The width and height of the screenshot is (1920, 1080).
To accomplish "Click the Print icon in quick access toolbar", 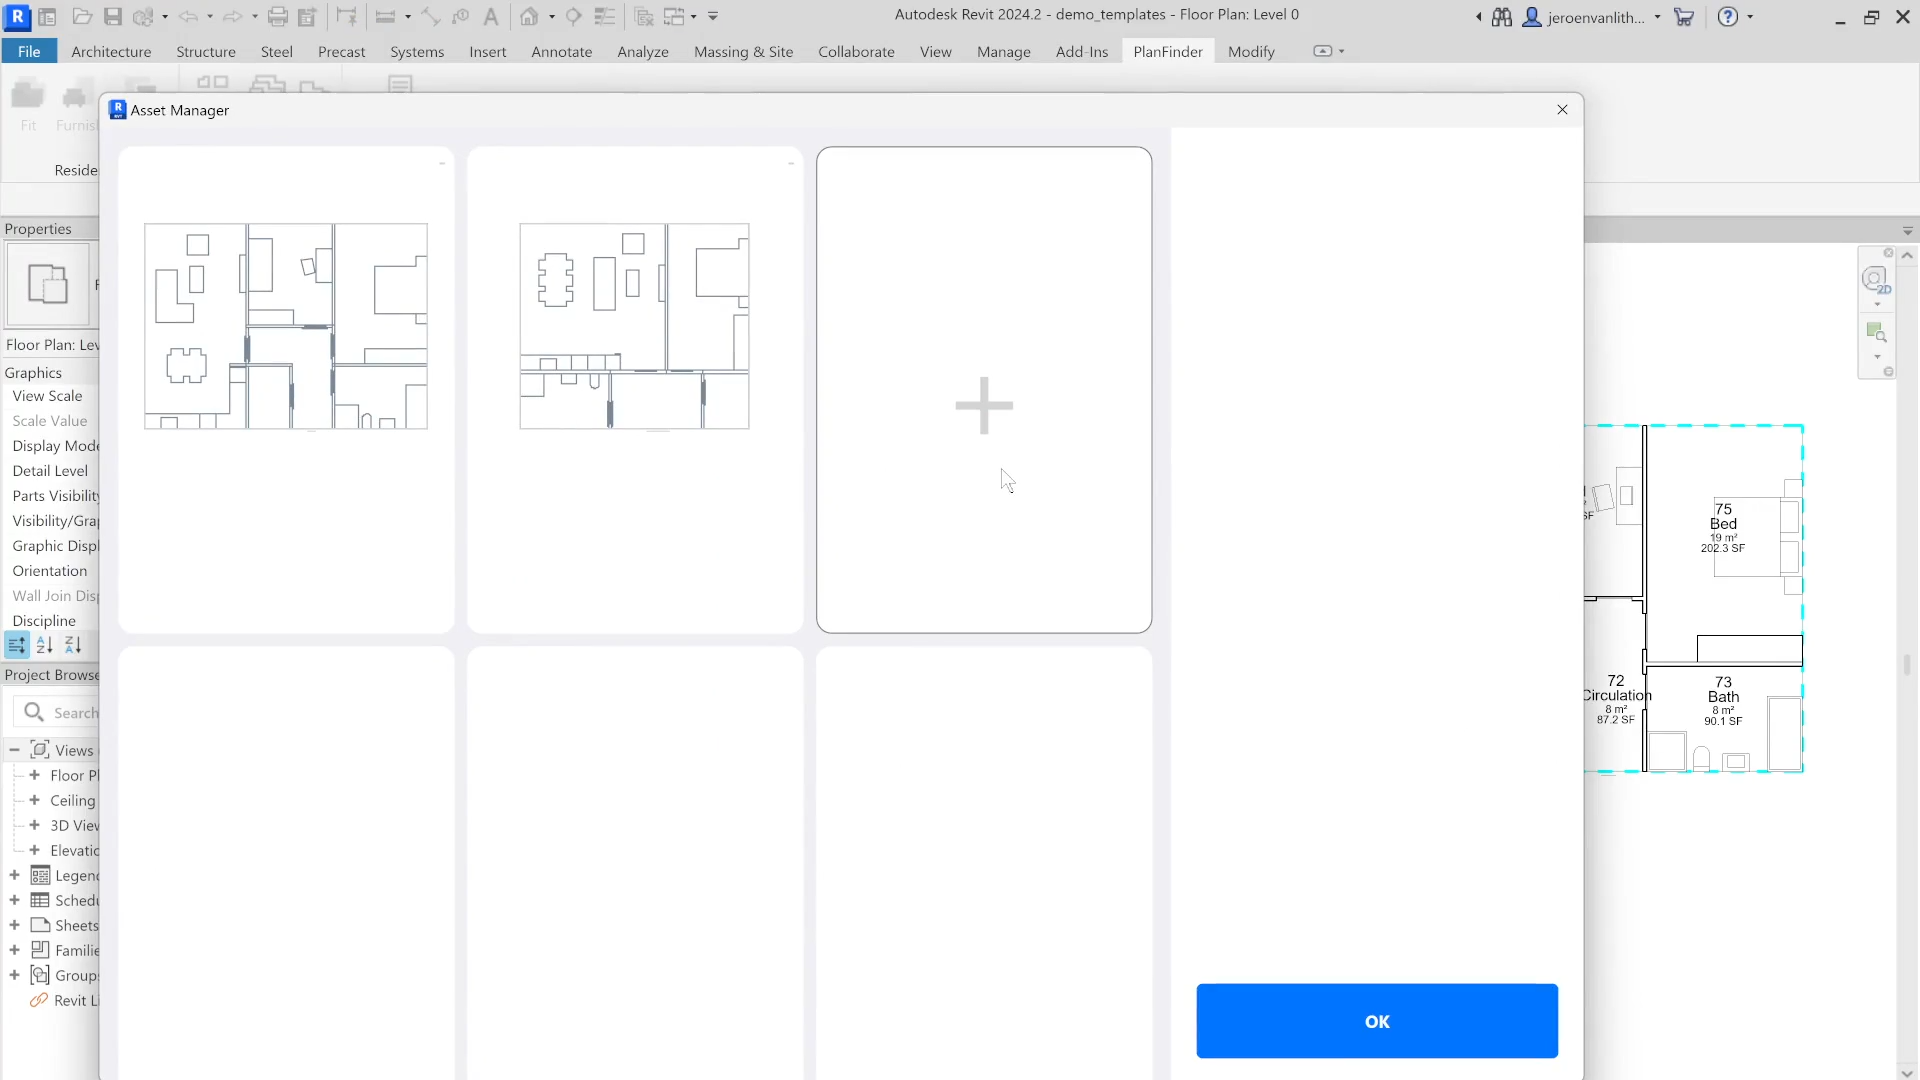I will (x=278, y=16).
